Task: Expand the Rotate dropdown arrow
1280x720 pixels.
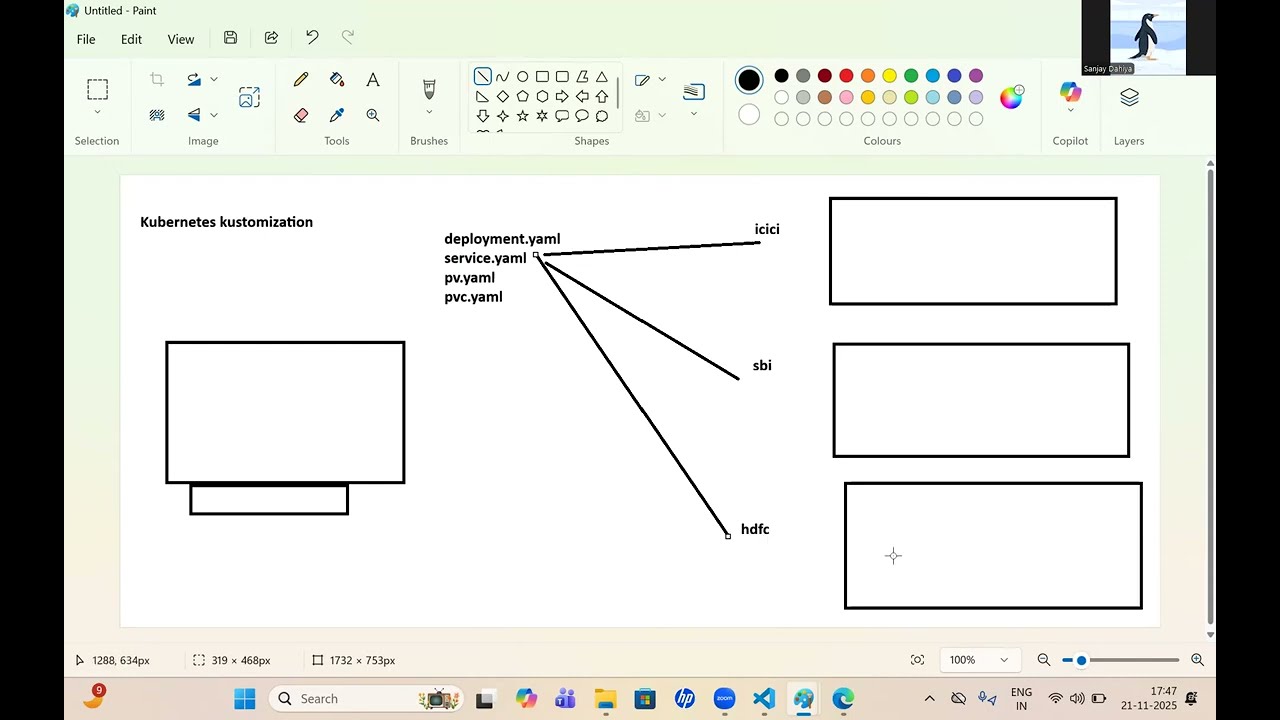Action: 213,80
